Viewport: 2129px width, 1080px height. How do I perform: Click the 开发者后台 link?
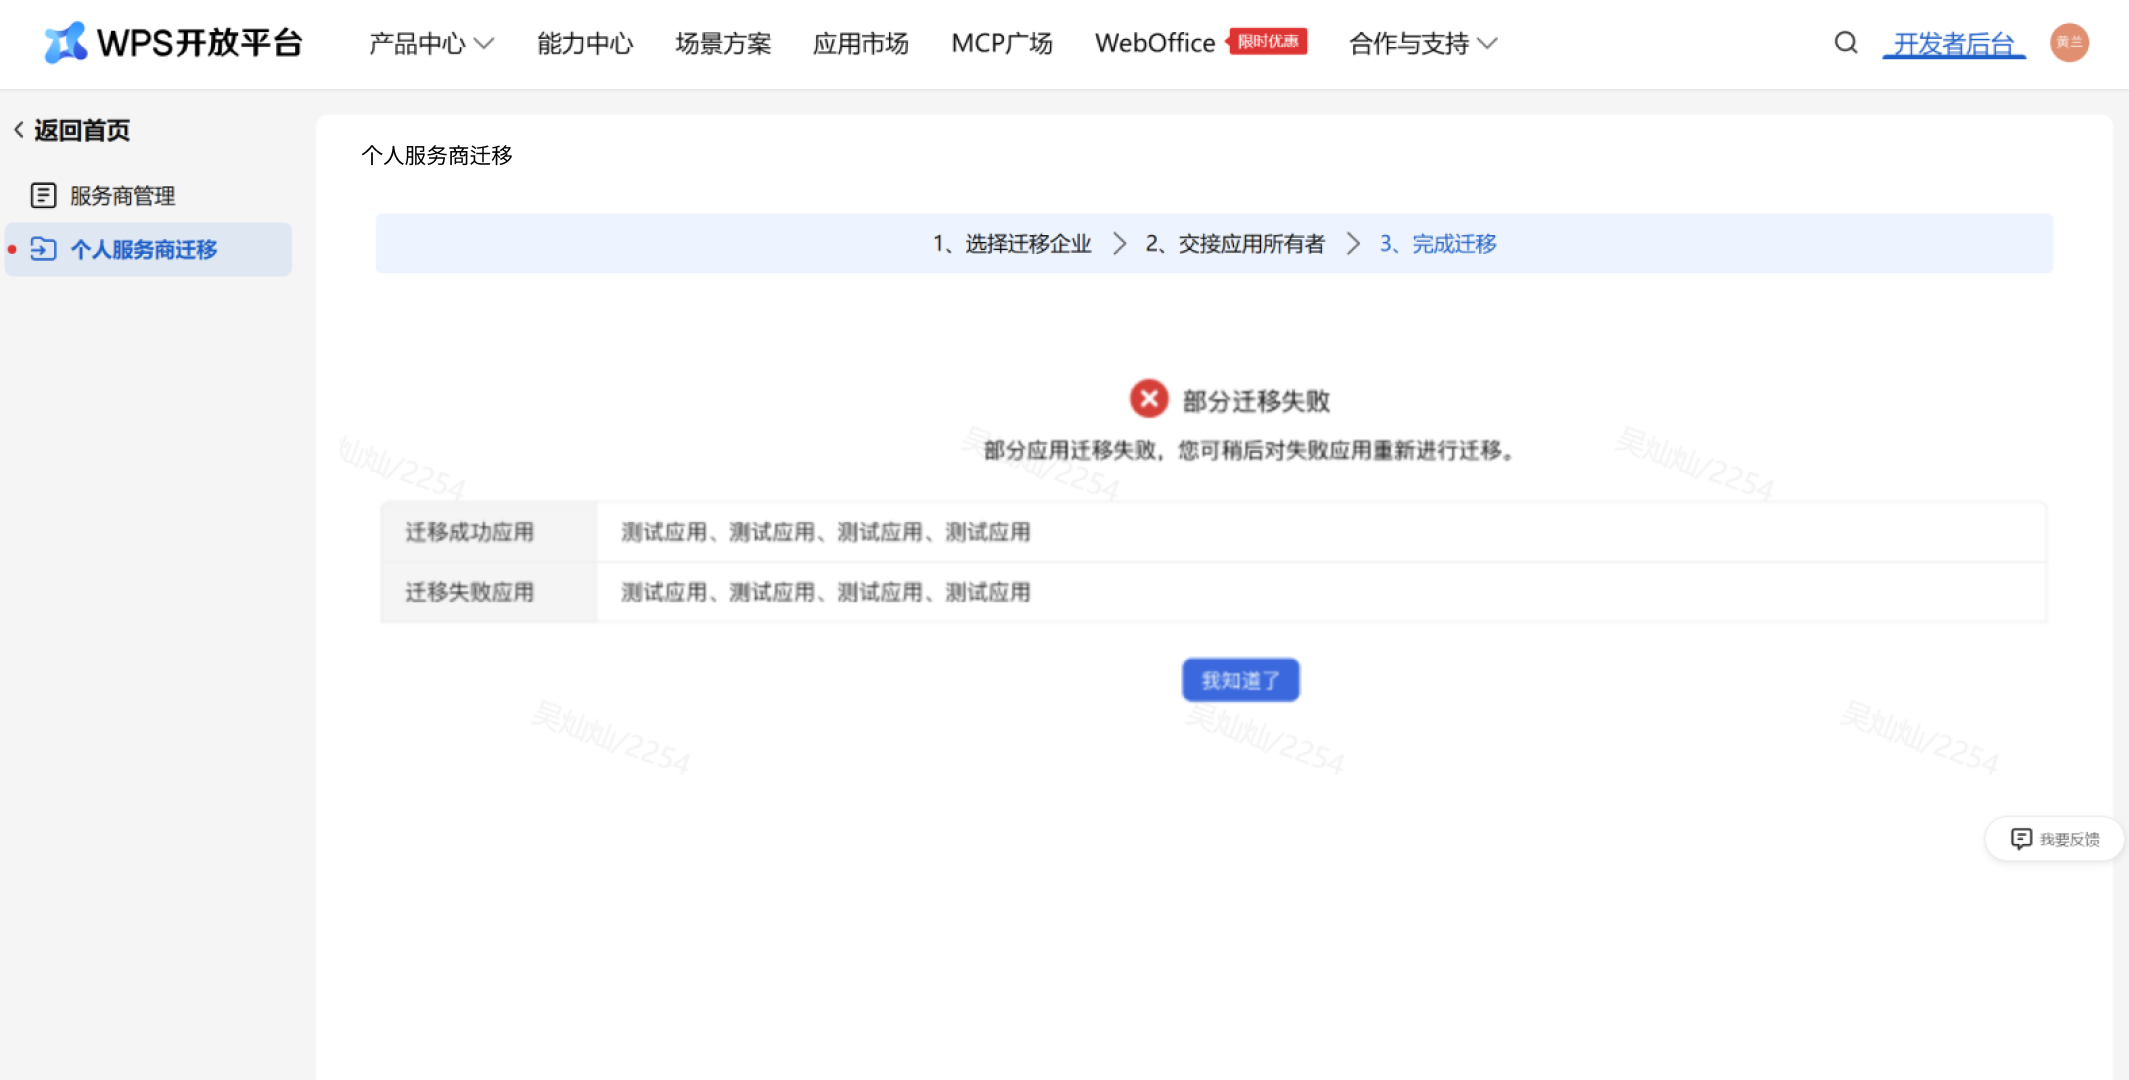[1953, 44]
